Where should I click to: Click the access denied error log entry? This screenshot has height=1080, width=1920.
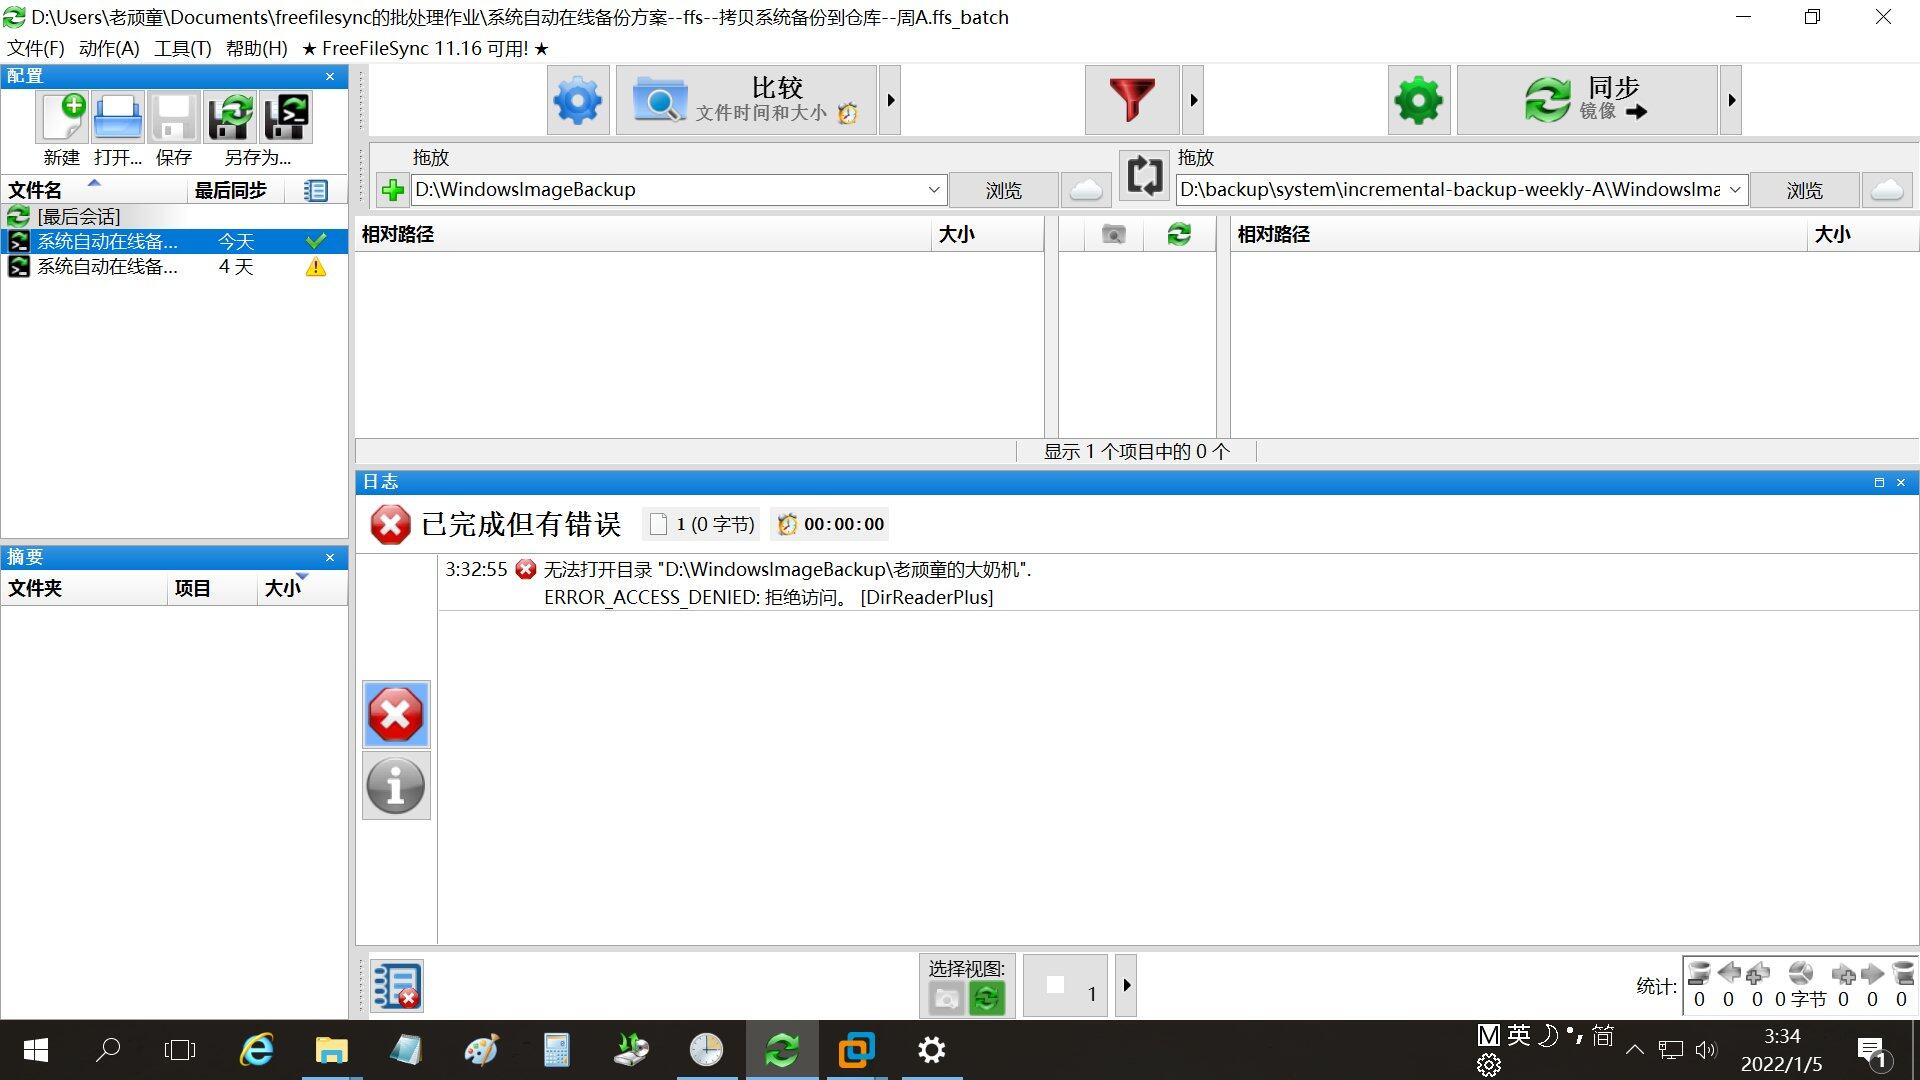pos(1177,583)
